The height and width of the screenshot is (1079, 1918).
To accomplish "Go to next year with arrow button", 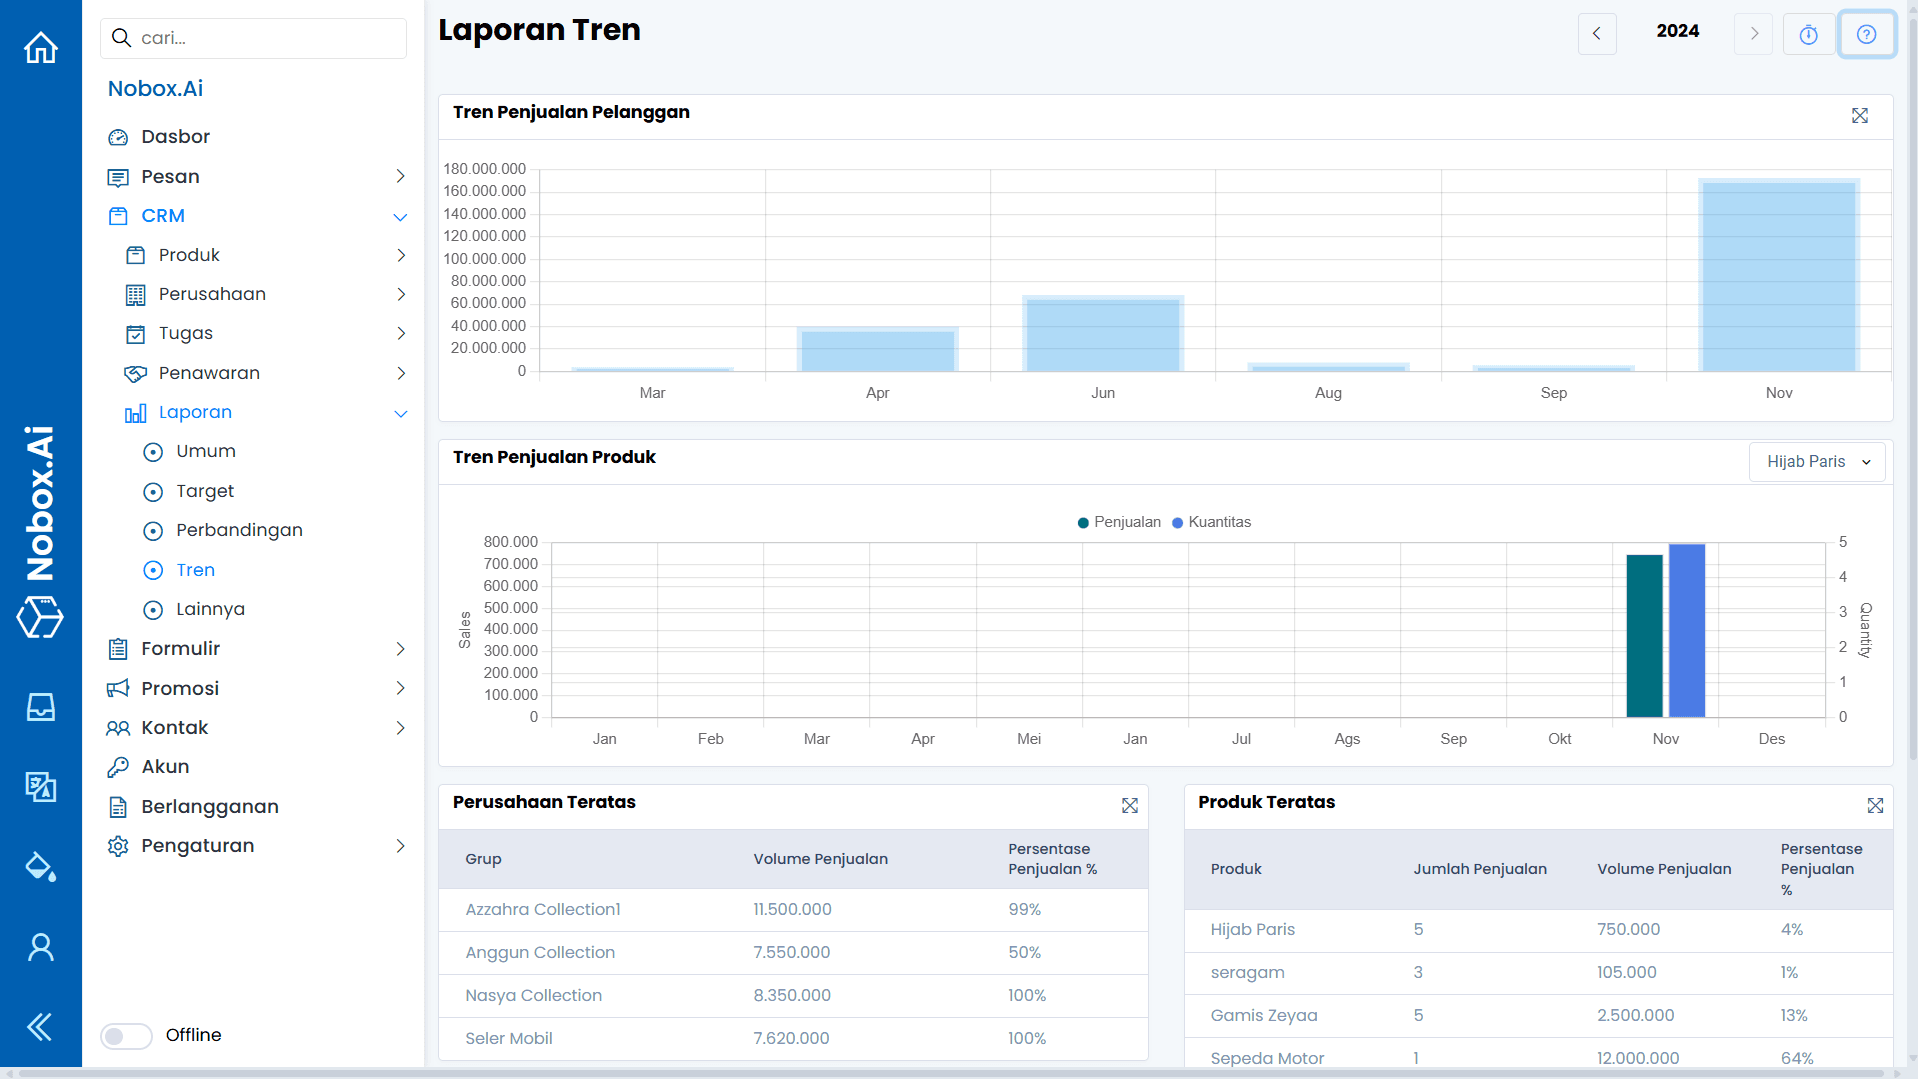I will click(1752, 33).
